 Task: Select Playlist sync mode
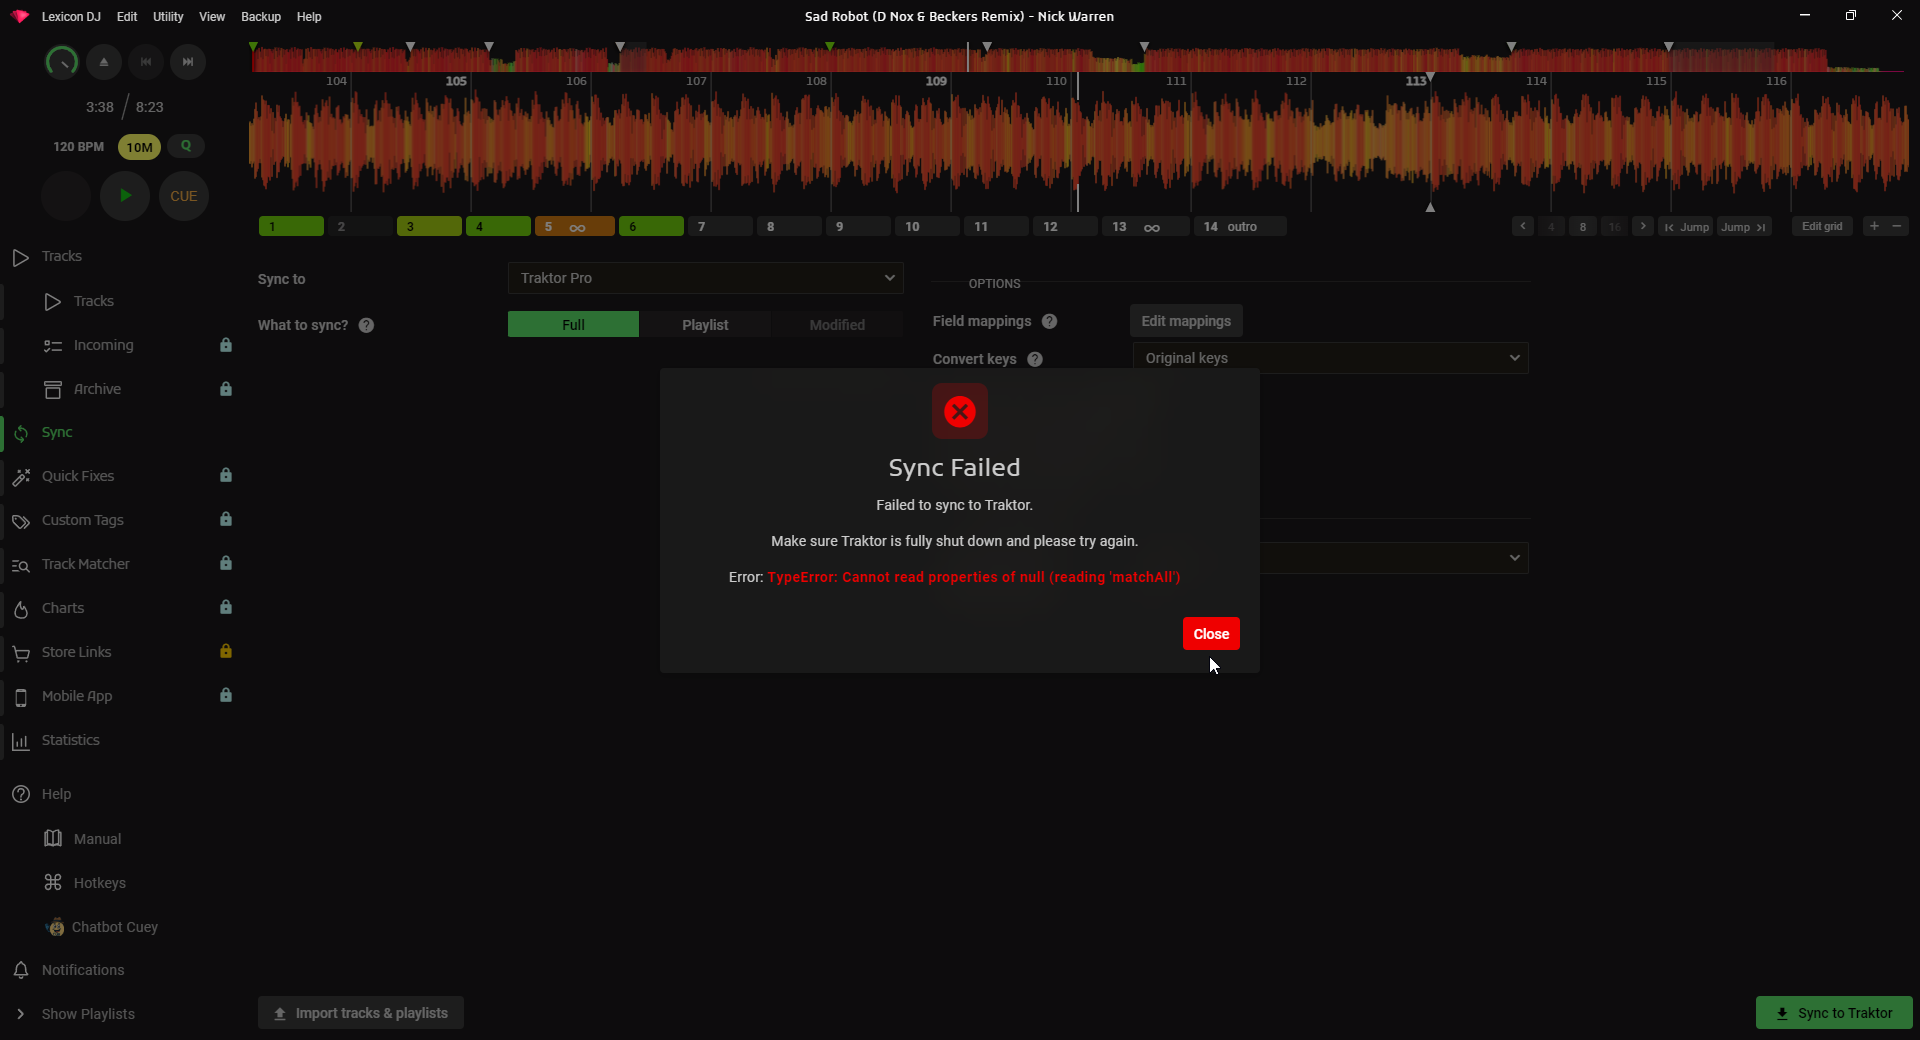click(x=705, y=325)
